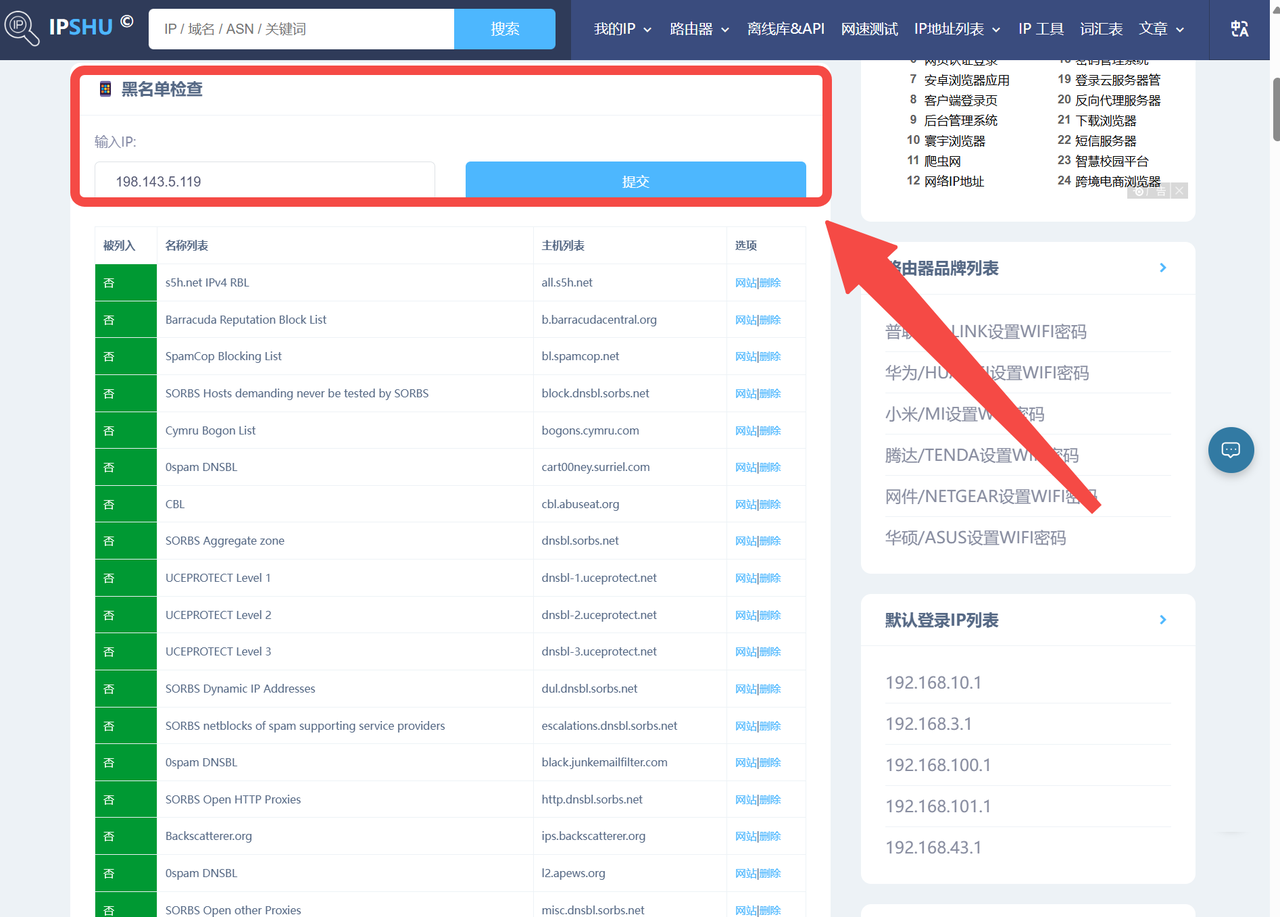Click the 提交 submit button
Screen dimensions: 1280x917
point(636,181)
